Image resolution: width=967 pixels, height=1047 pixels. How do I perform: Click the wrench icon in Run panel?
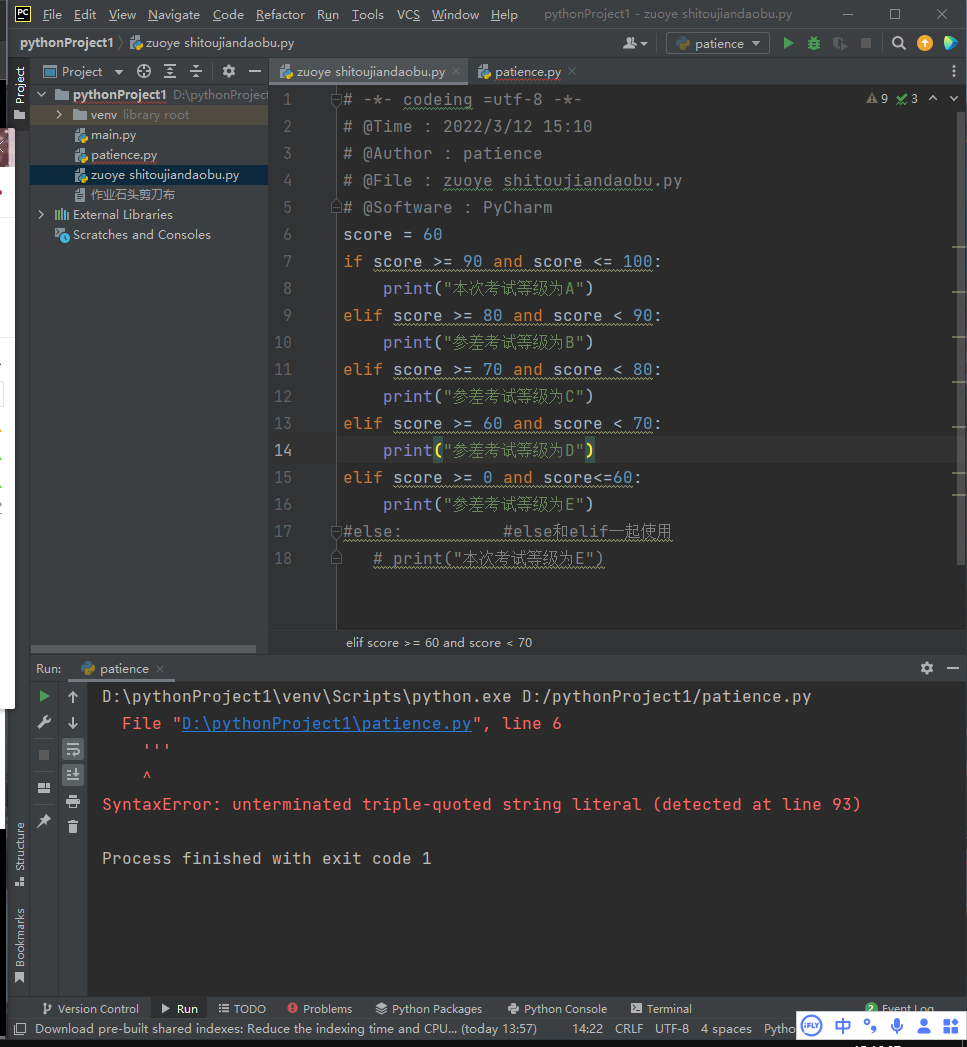tap(44, 722)
